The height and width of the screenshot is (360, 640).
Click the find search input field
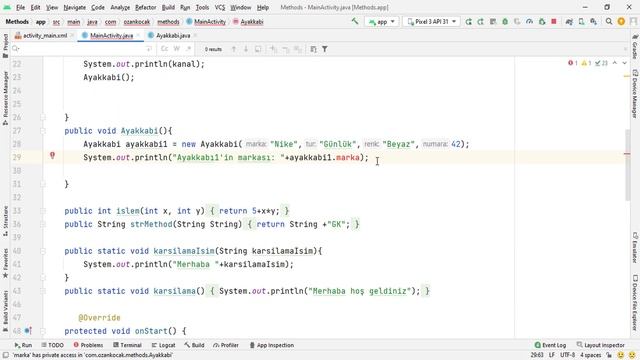coord(82,49)
